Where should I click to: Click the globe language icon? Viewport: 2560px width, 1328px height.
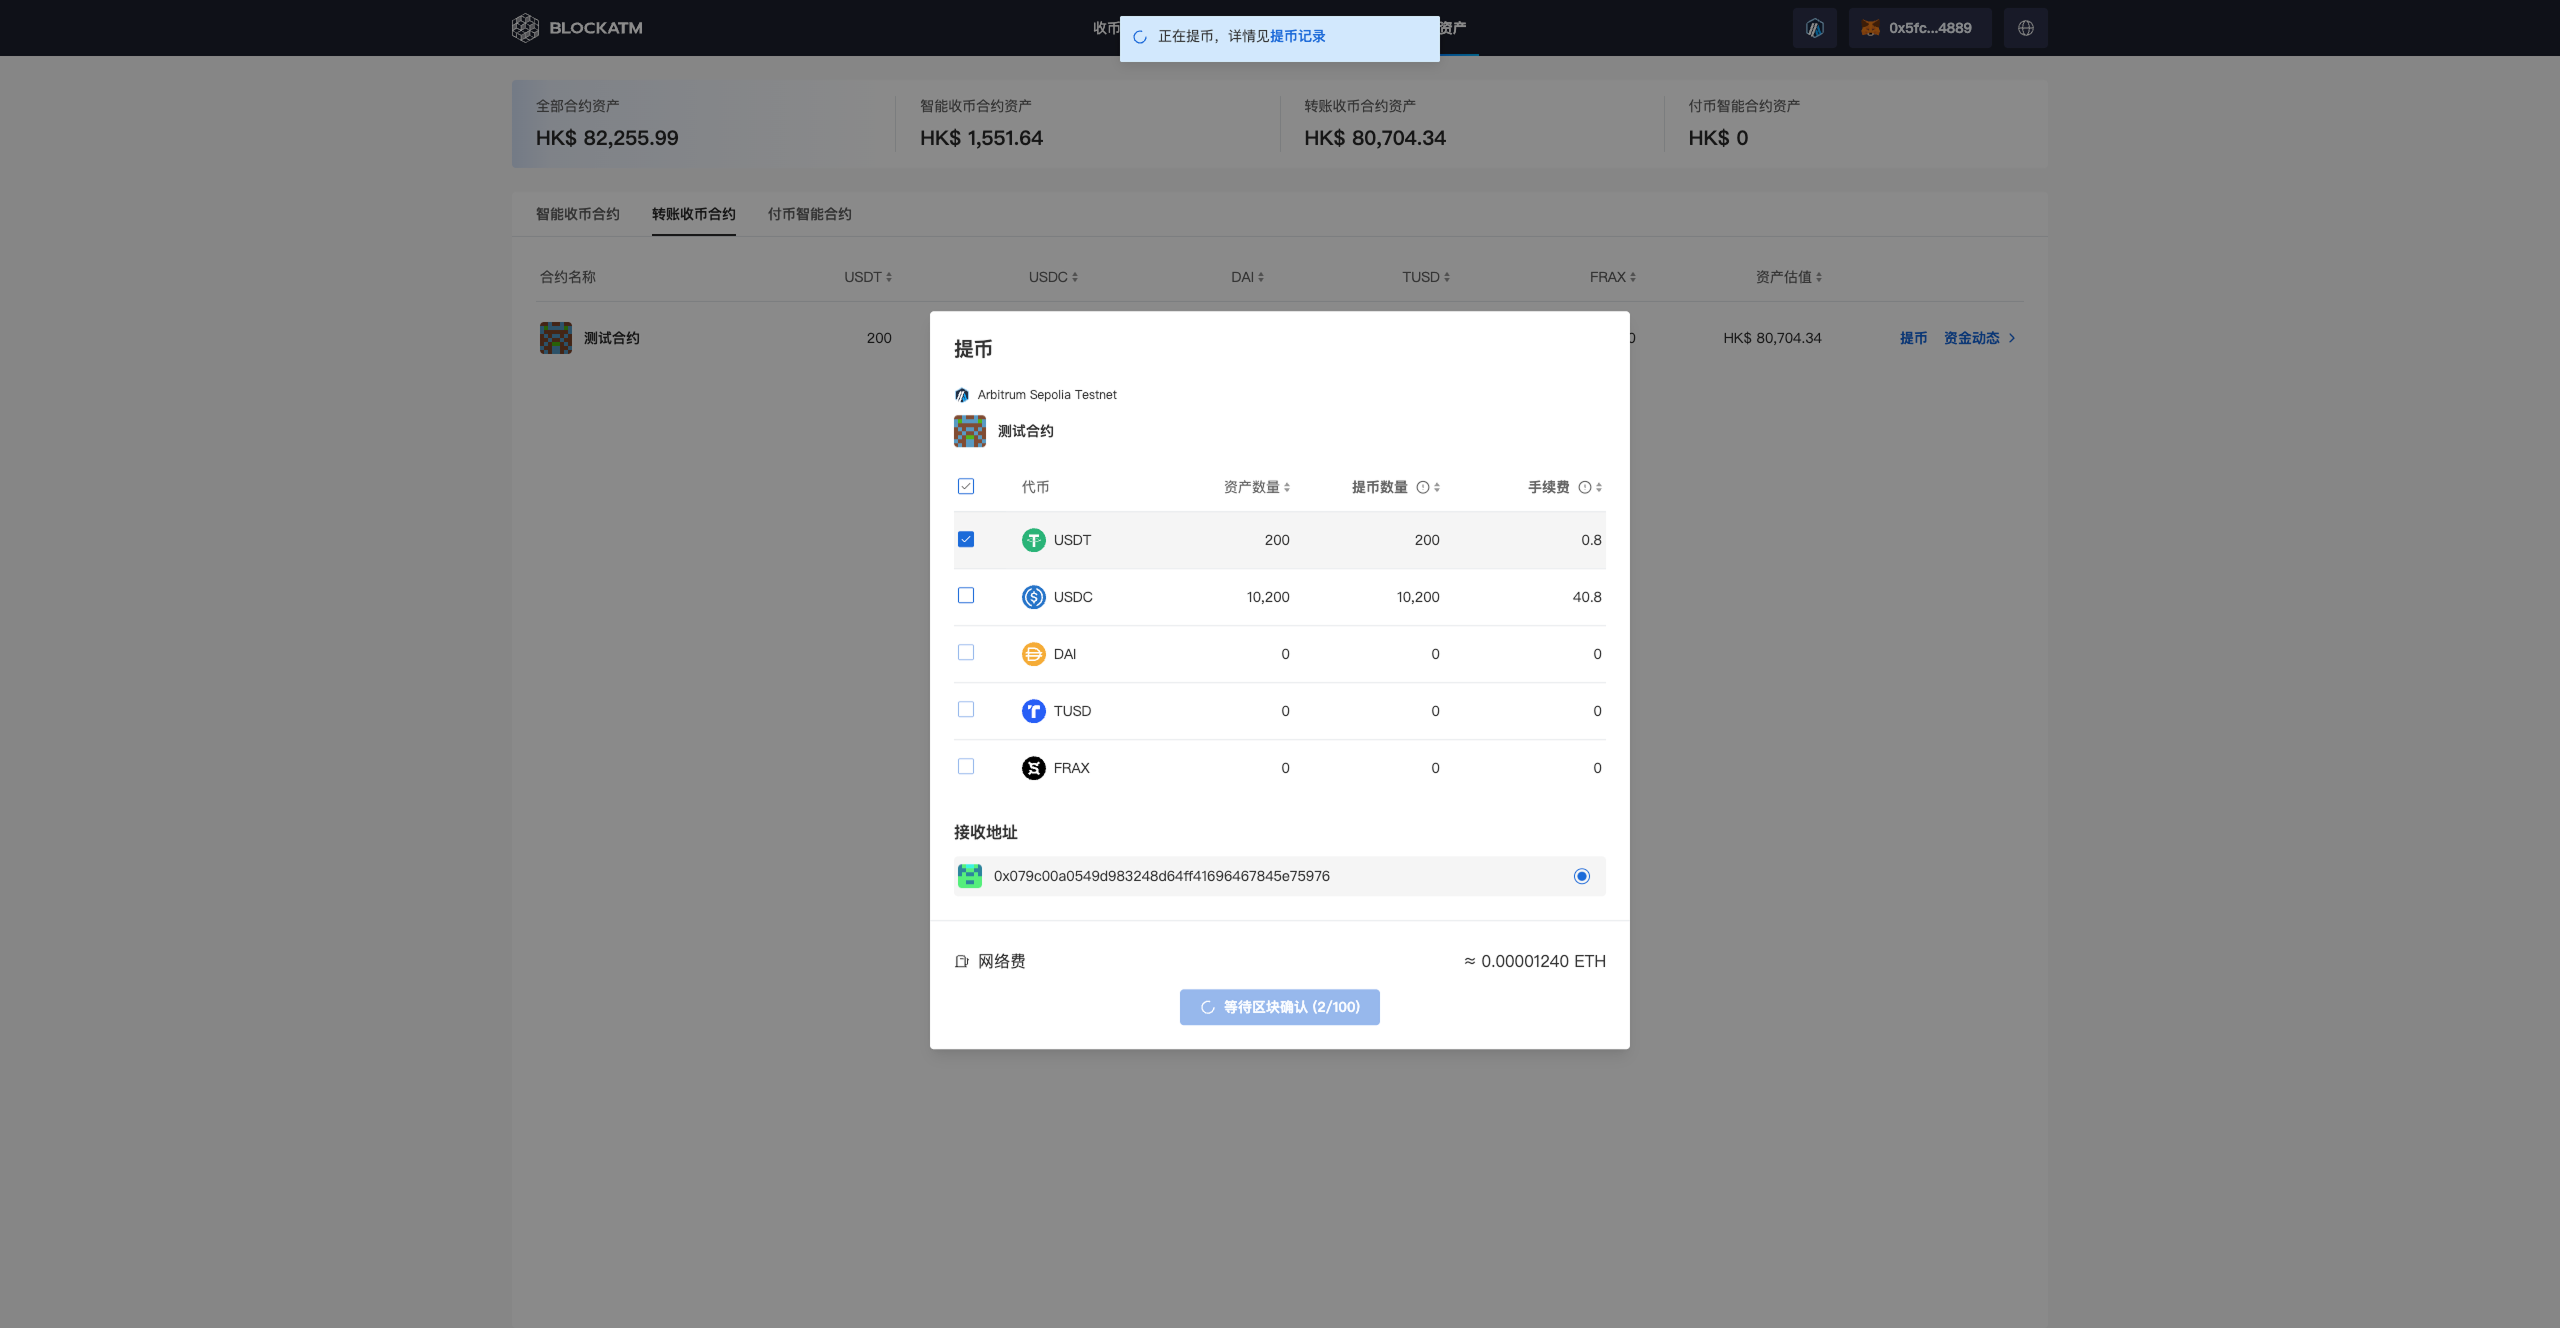2025,28
